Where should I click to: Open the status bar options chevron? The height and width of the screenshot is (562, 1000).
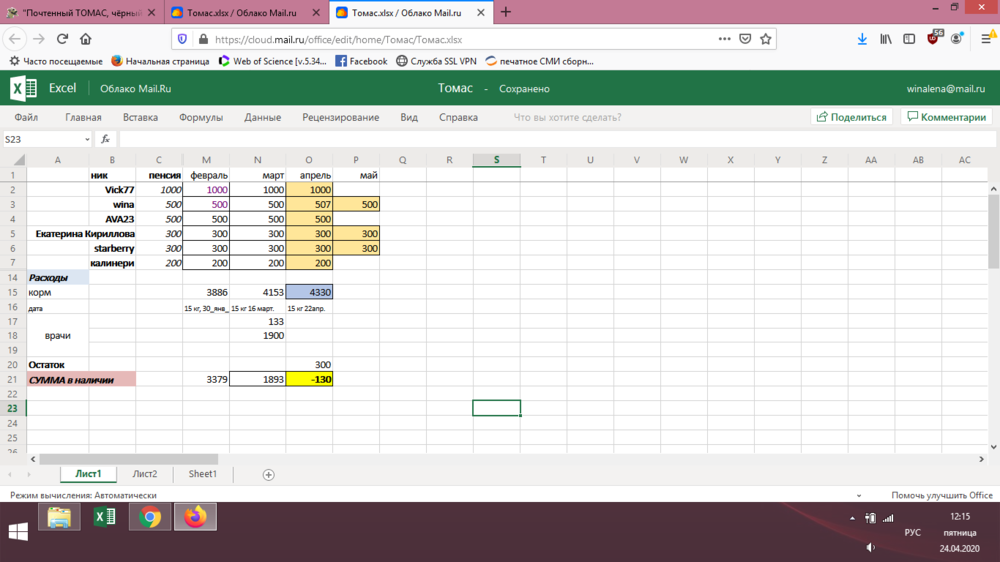pos(858,495)
